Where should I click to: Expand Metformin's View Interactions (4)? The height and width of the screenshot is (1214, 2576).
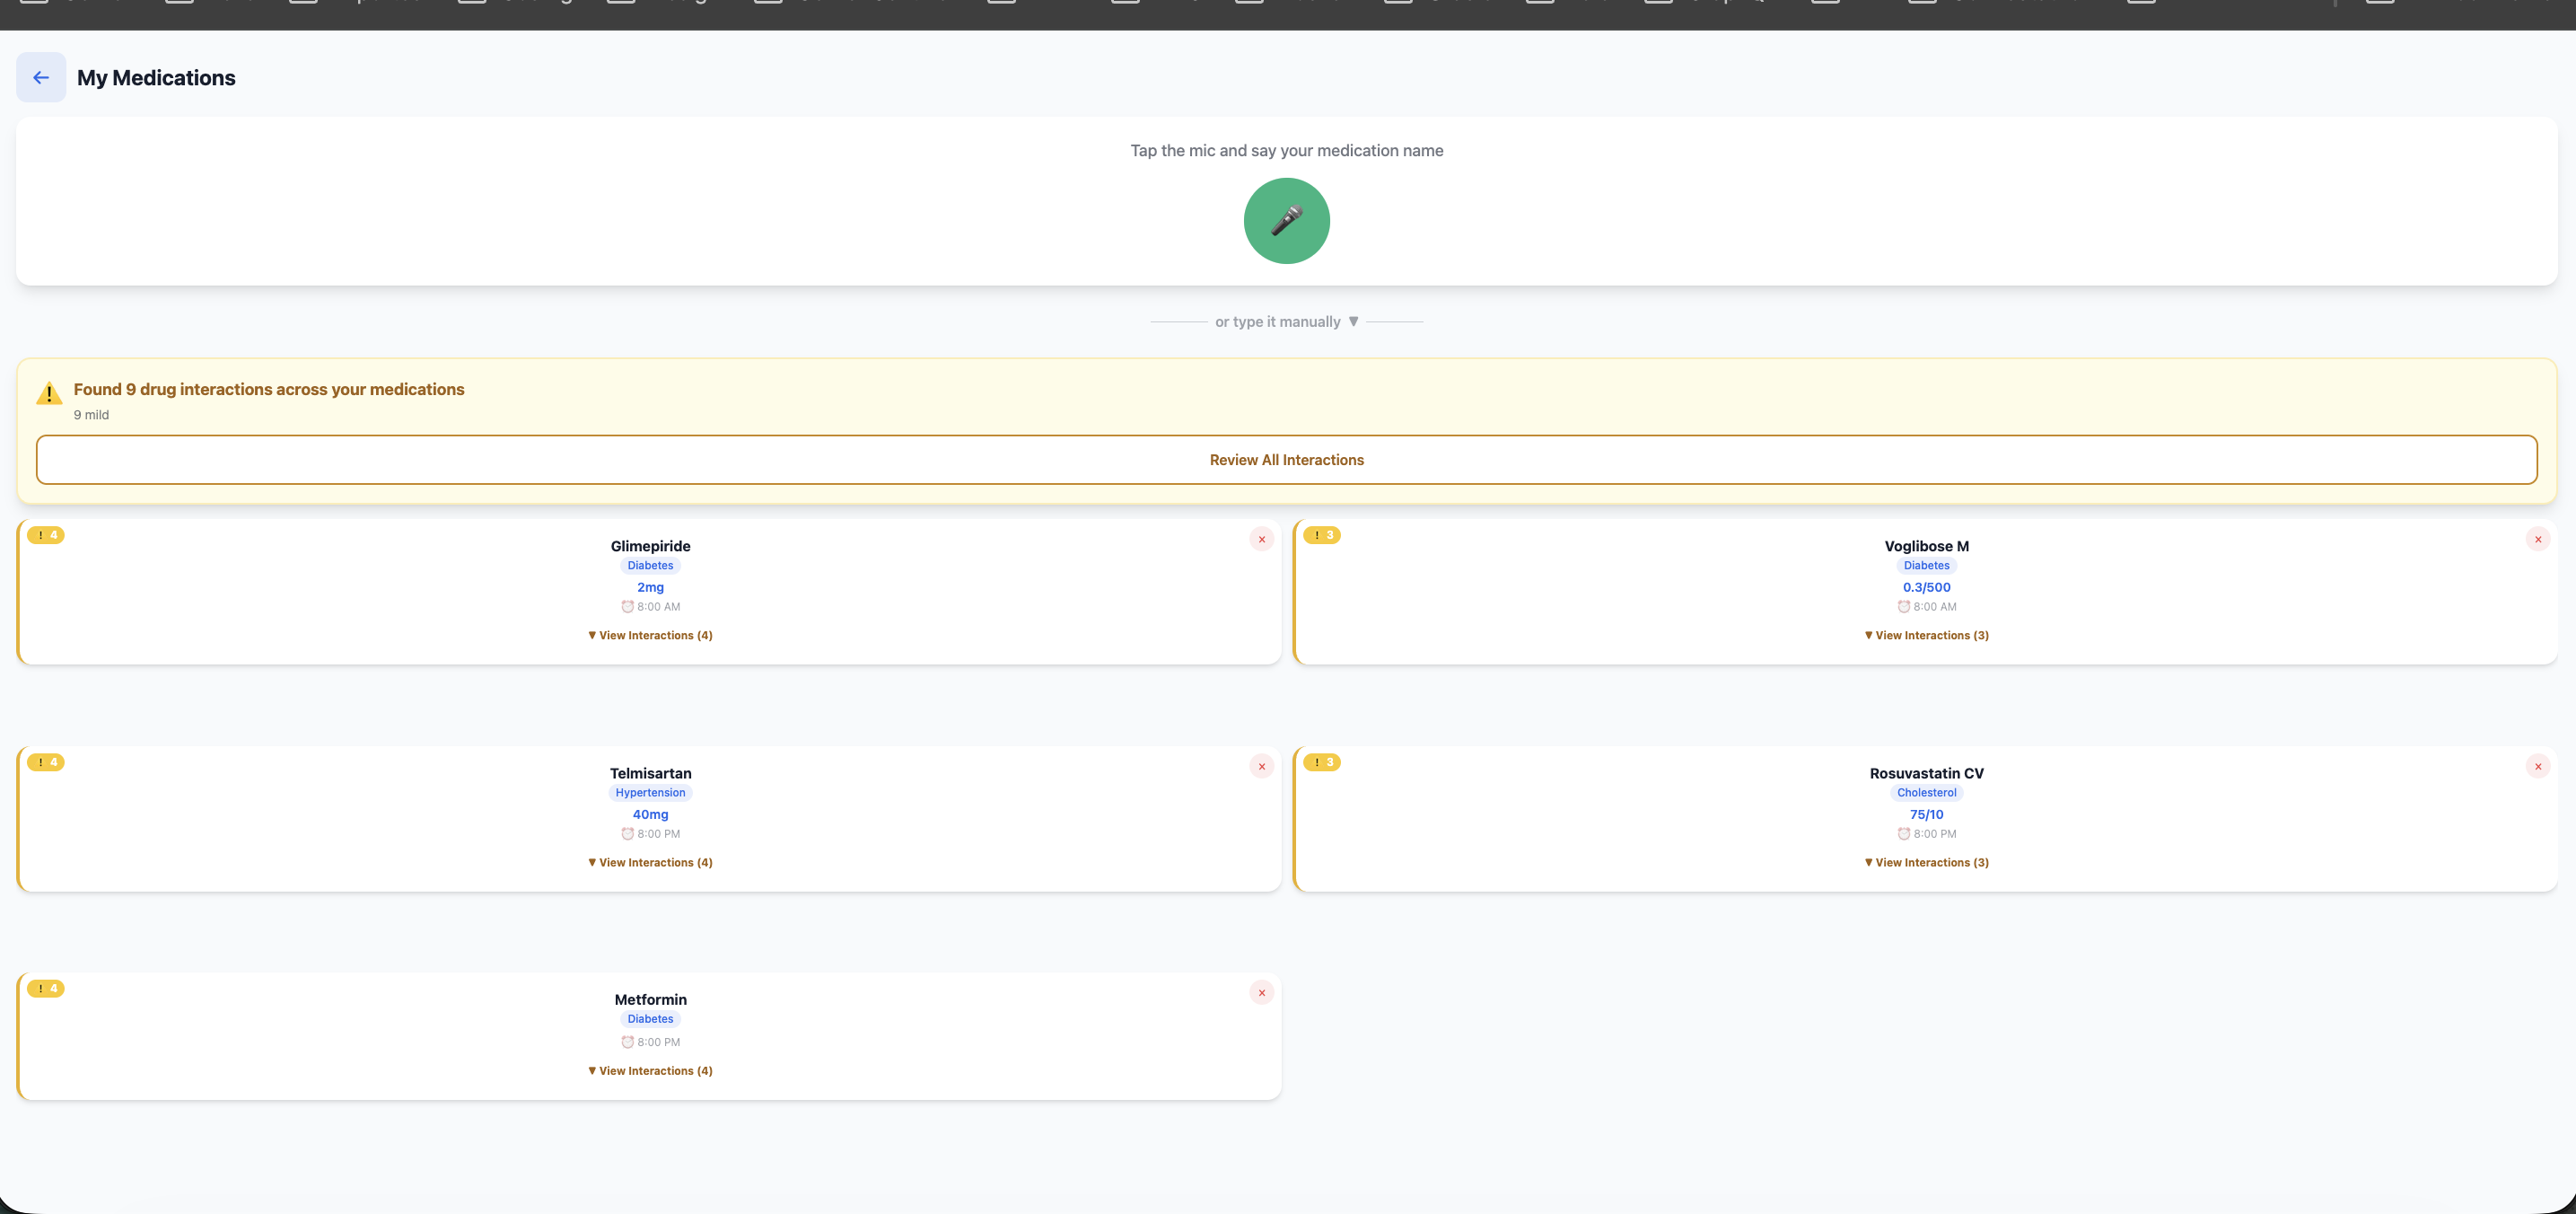tap(650, 1070)
